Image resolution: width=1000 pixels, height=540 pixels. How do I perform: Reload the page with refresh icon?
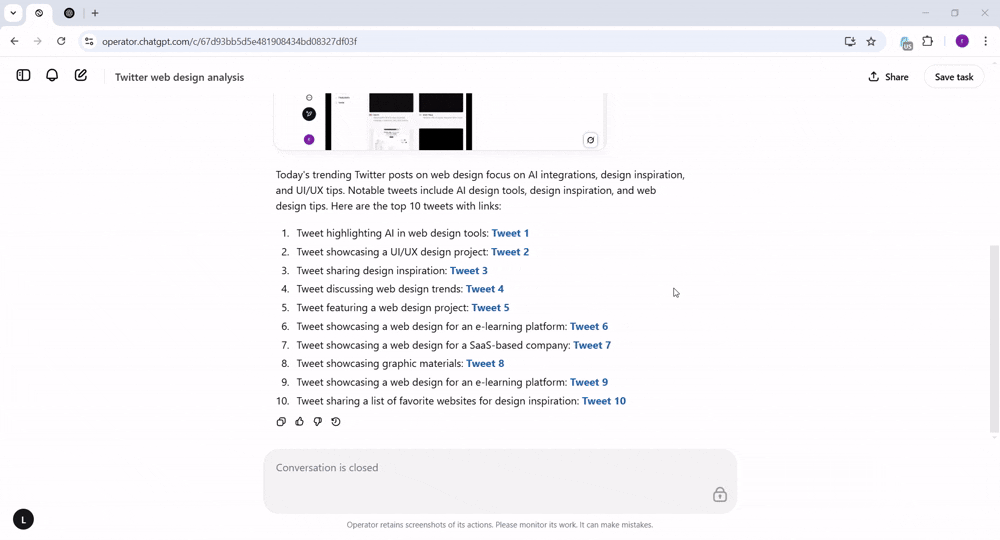(x=61, y=41)
